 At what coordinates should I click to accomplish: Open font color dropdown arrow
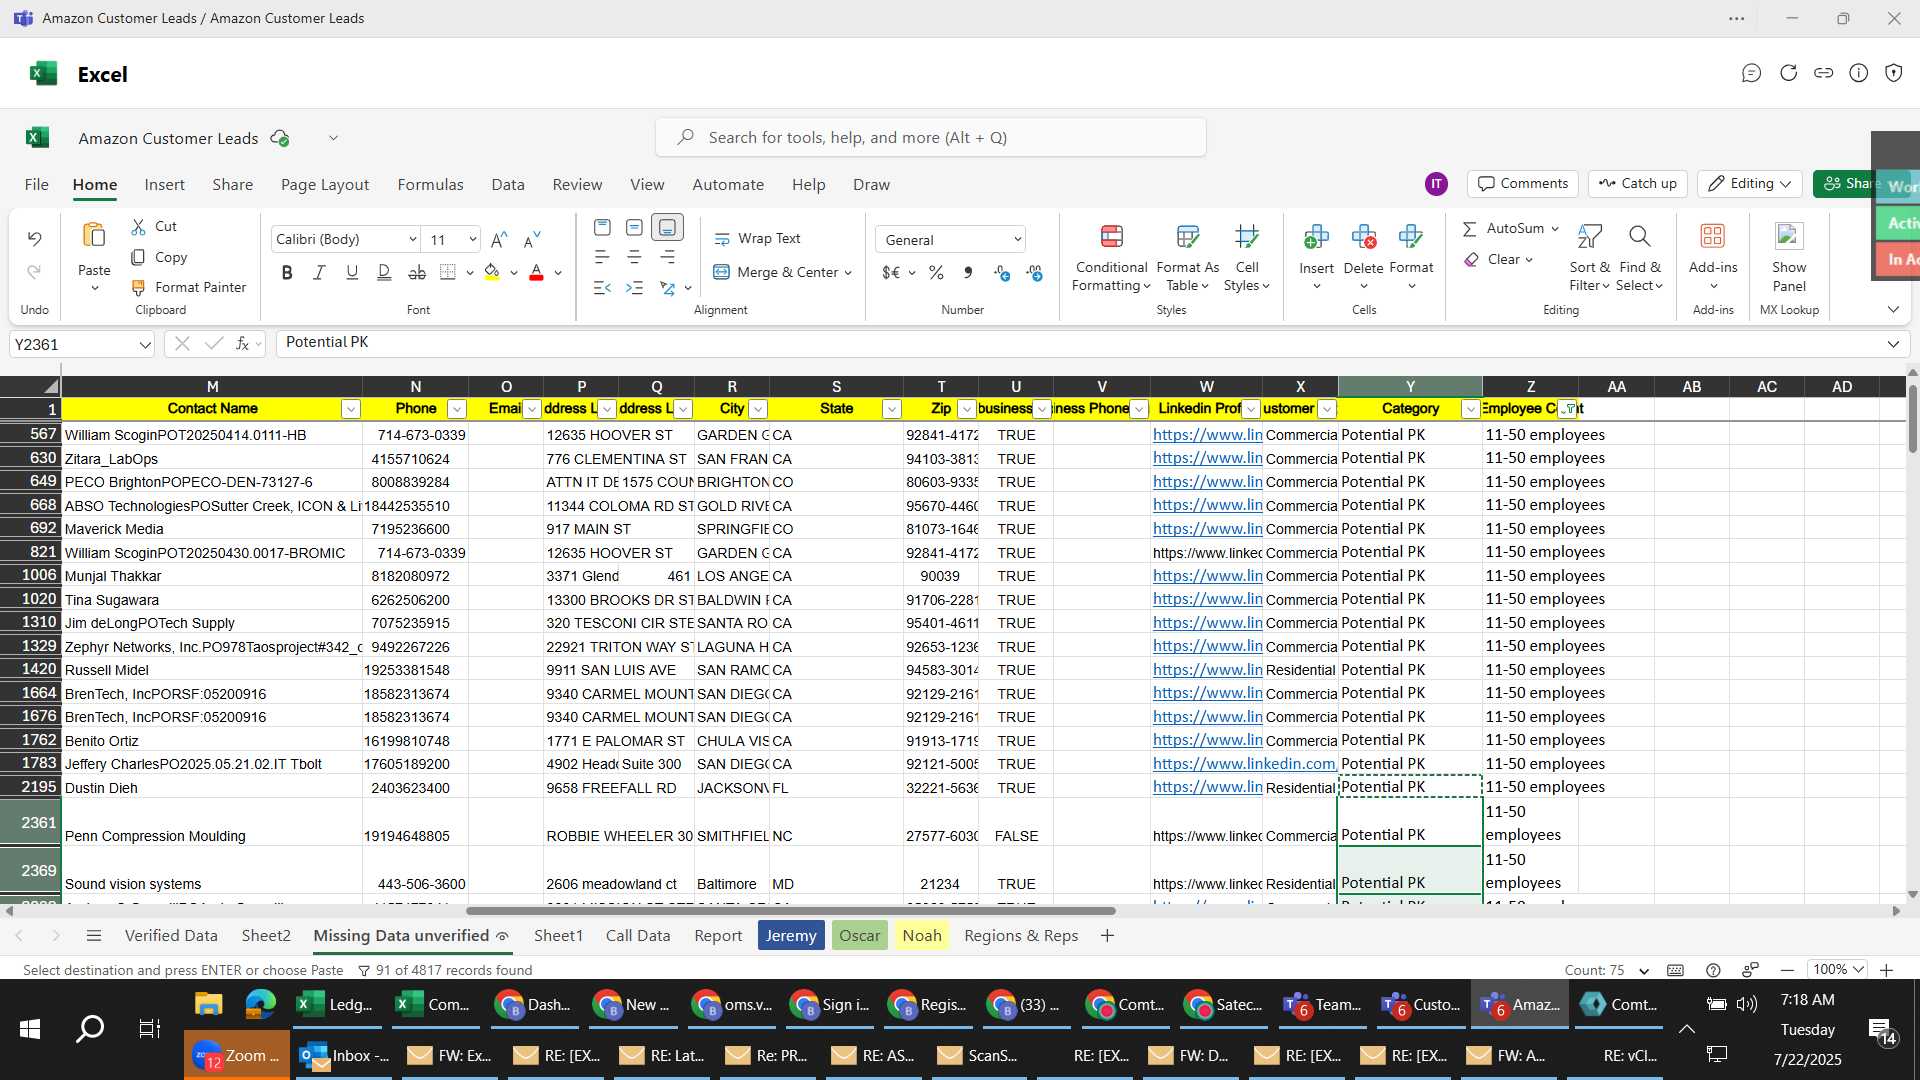[x=558, y=273]
